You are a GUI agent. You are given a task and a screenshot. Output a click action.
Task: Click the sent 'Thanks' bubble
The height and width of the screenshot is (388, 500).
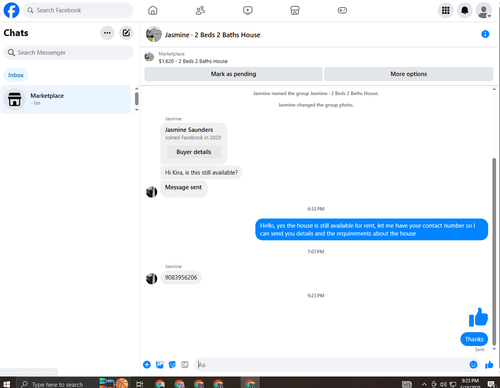point(474,339)
